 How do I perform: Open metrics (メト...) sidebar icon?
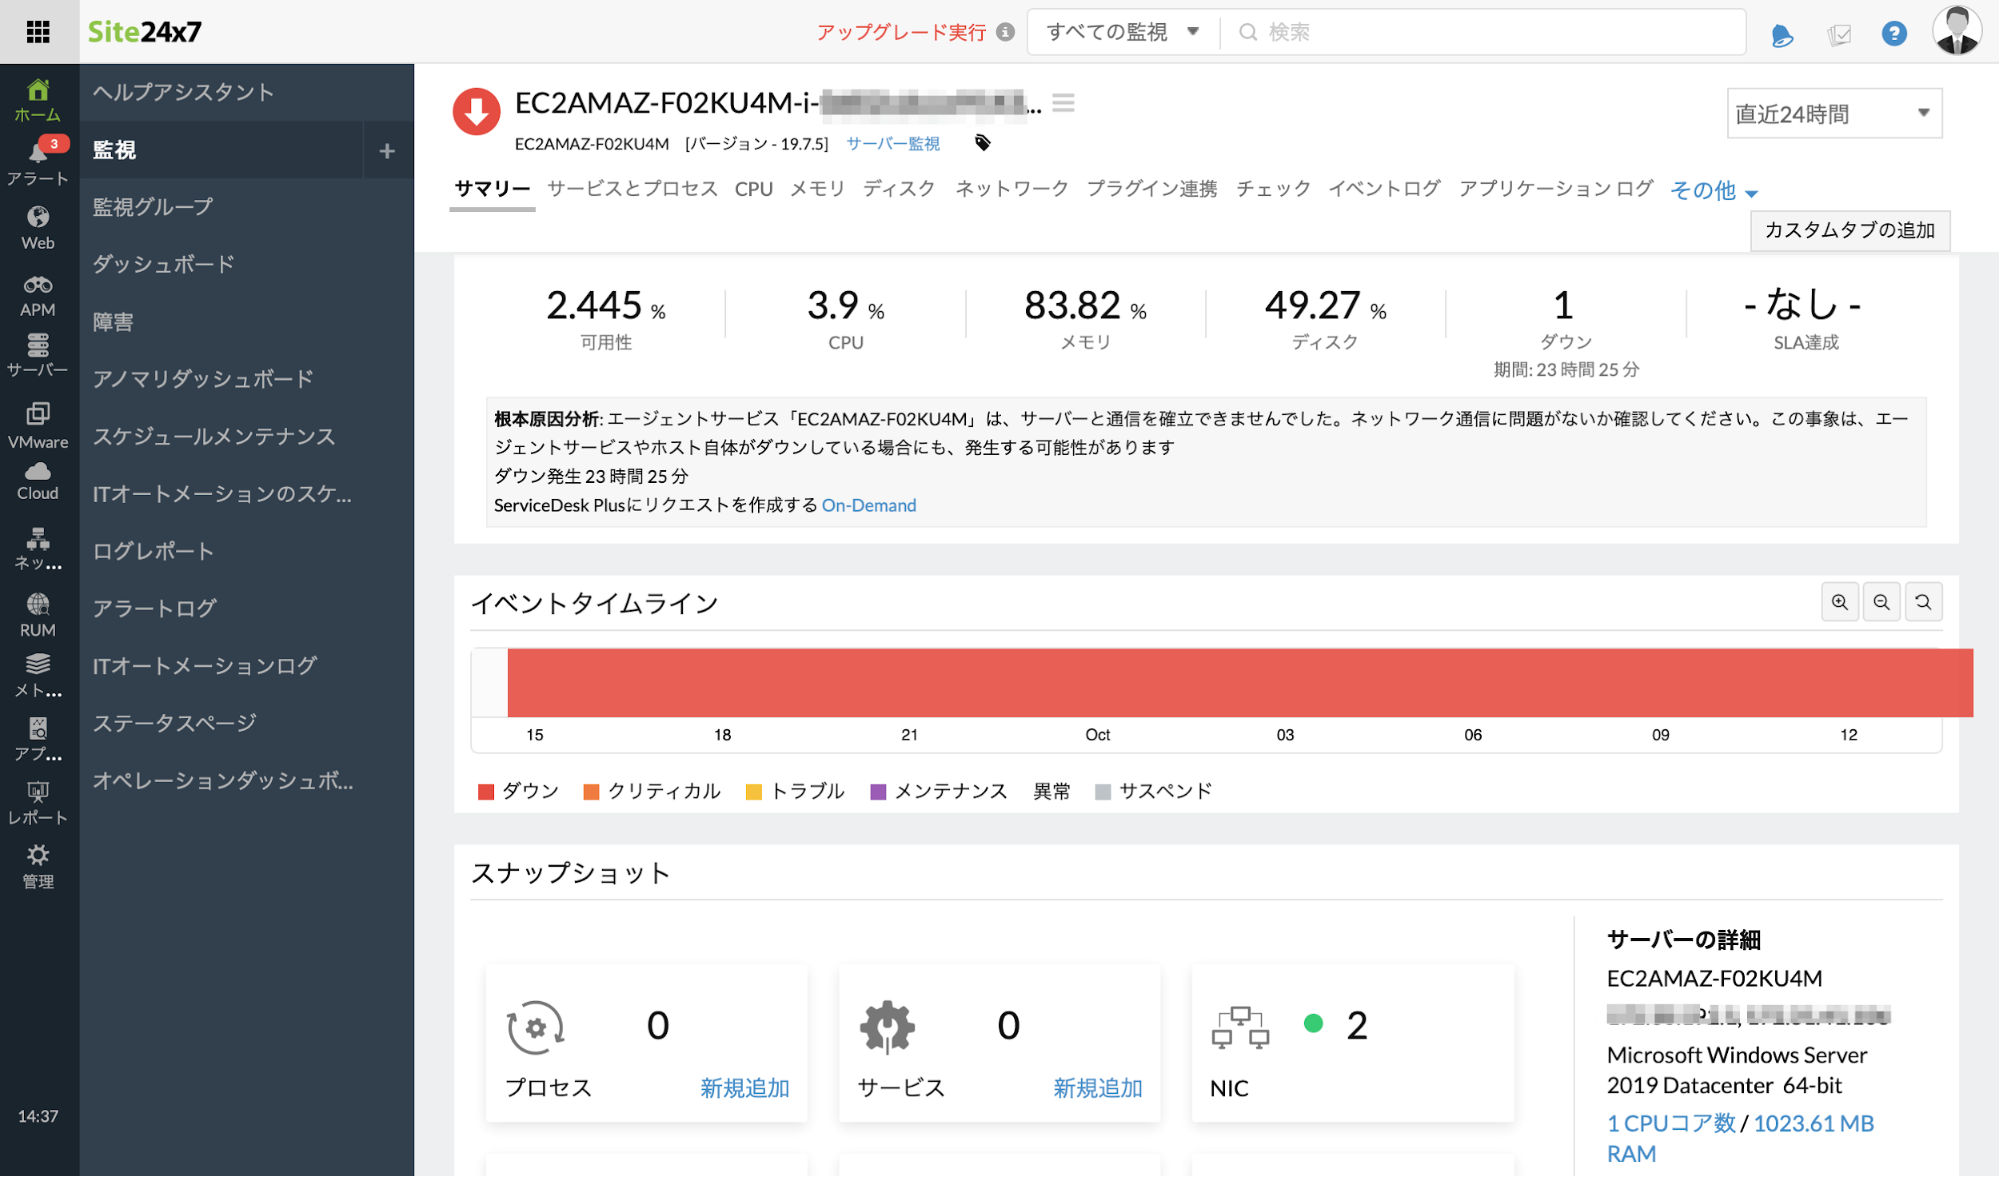(x=38, y=664)
